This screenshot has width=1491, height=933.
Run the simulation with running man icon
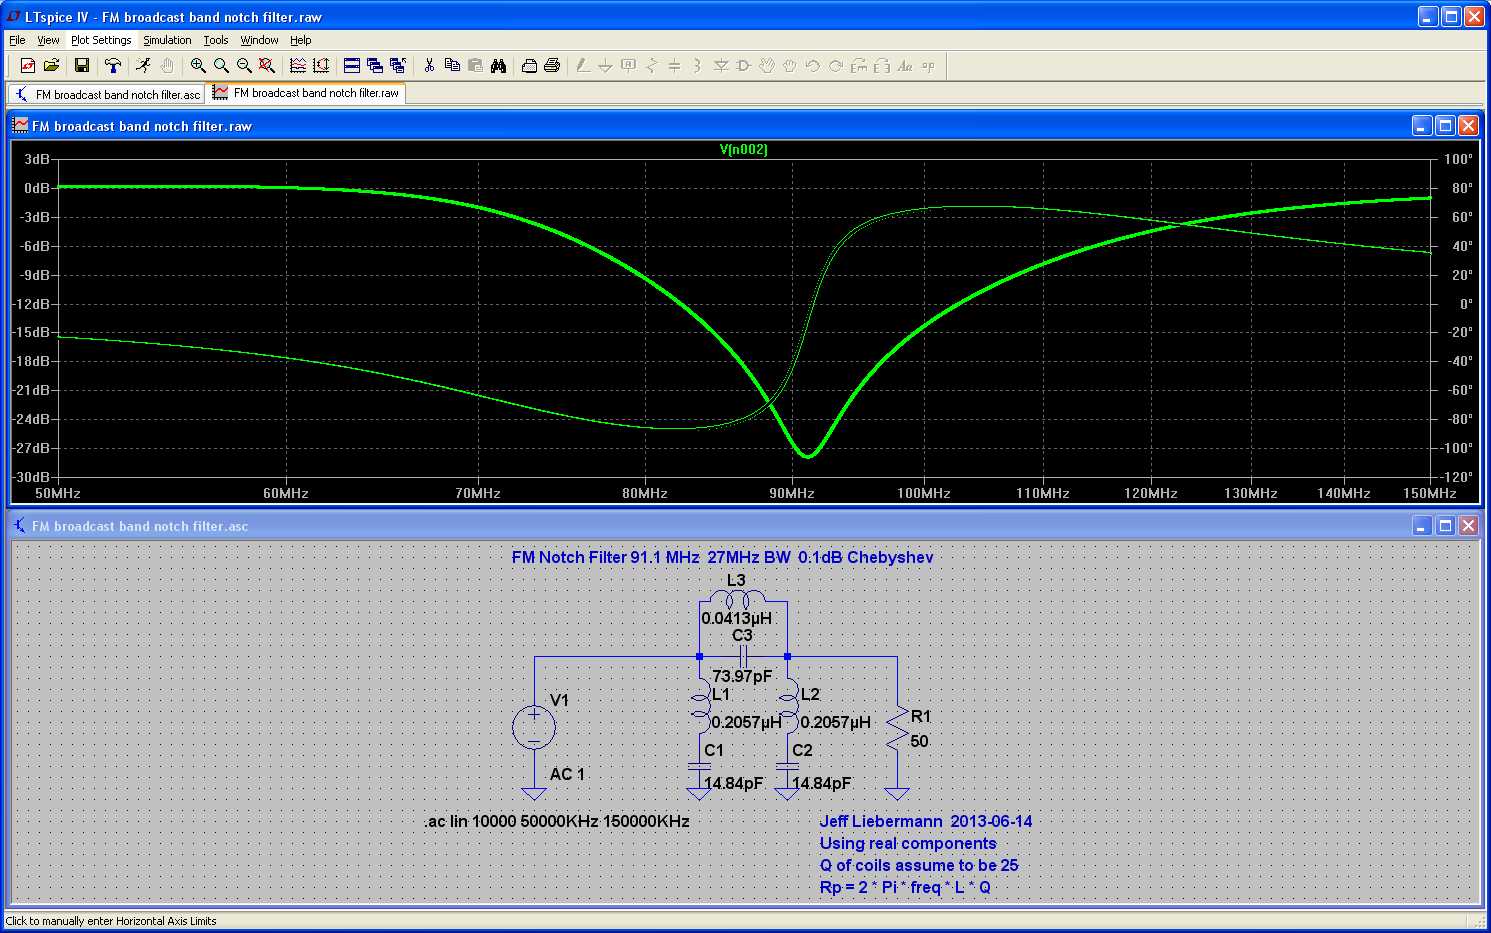click(144, 66)
